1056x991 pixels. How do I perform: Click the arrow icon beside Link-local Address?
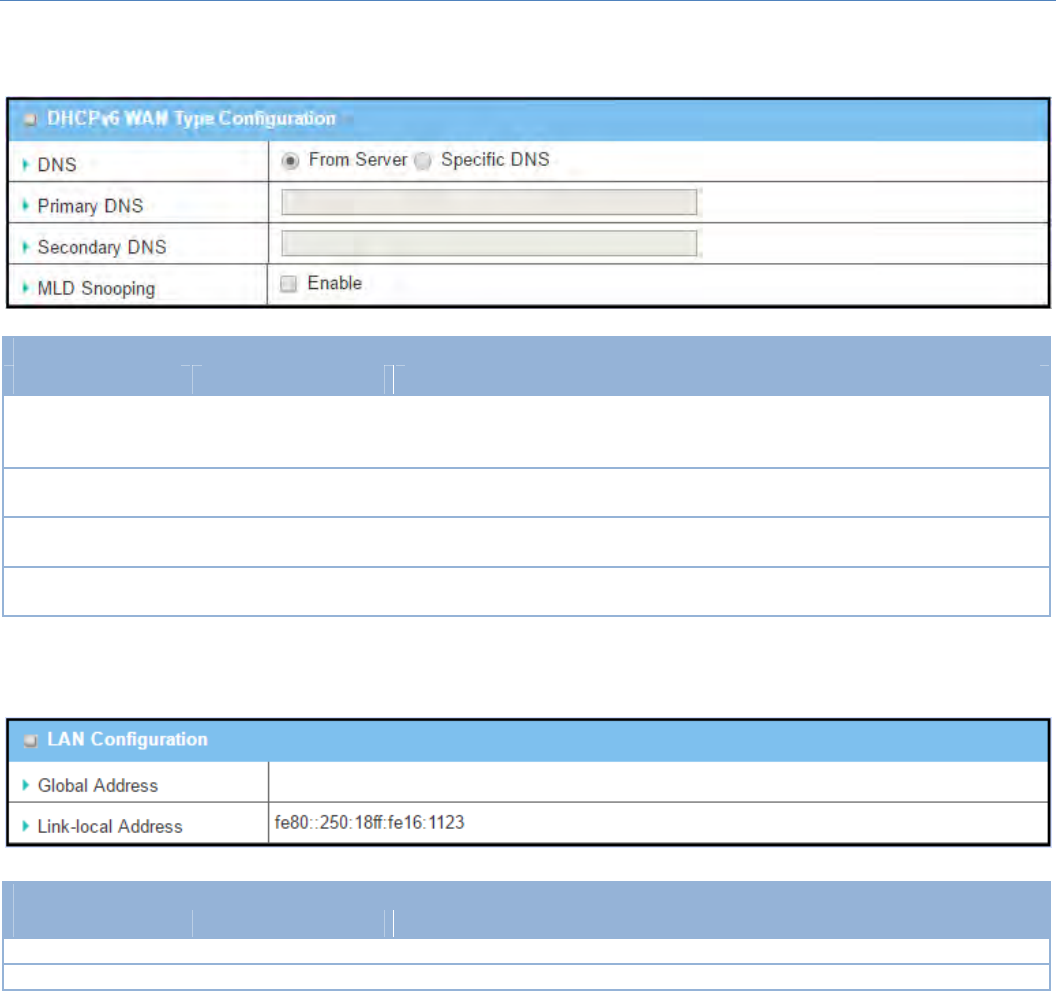26,827
